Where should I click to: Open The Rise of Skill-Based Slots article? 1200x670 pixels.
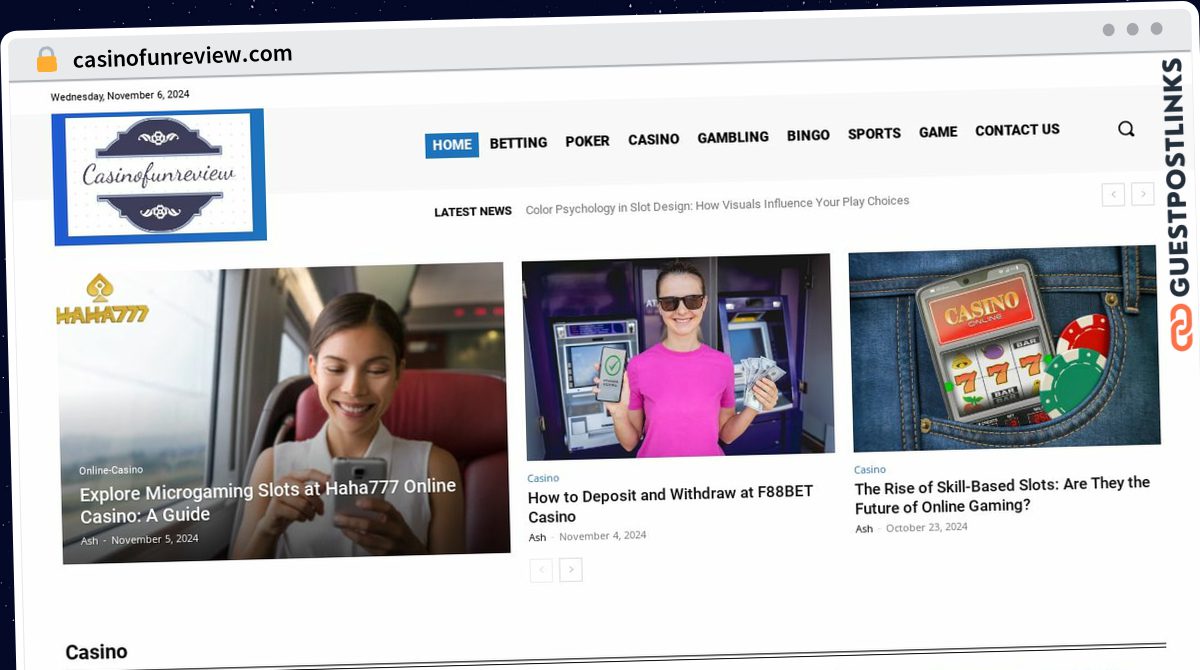[1002, 494]
